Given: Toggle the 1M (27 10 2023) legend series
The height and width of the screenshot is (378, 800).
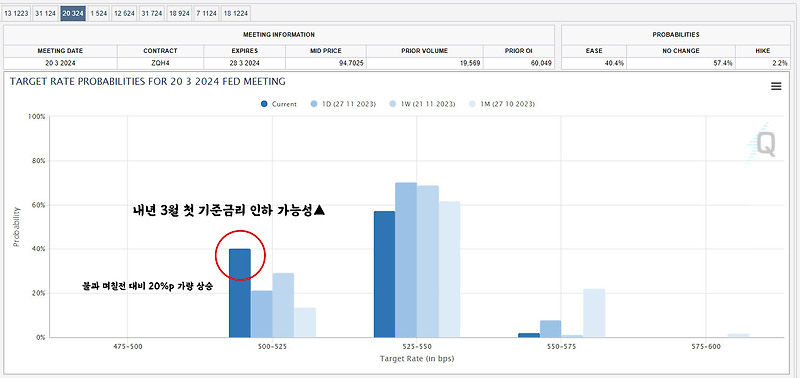Looking at the screenshot, I should point(502,104).
